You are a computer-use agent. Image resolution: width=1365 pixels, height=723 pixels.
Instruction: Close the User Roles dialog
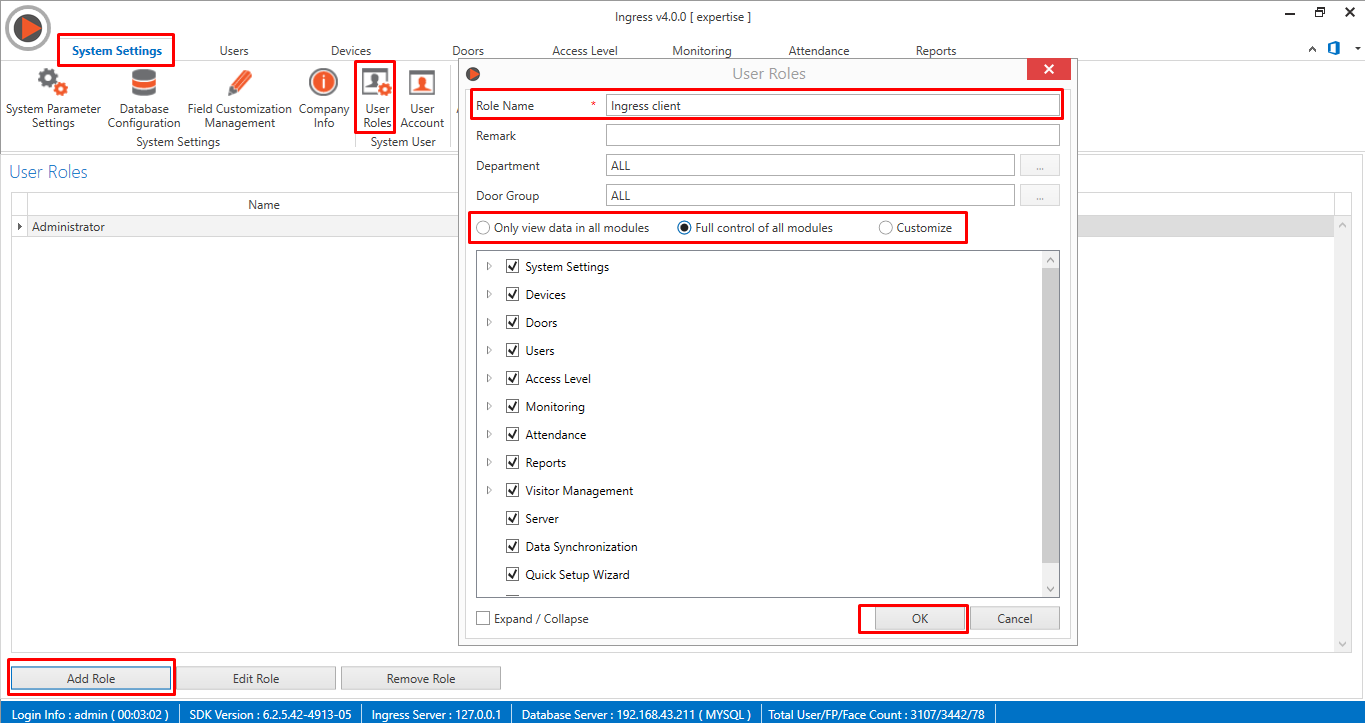coord(1048,70)
